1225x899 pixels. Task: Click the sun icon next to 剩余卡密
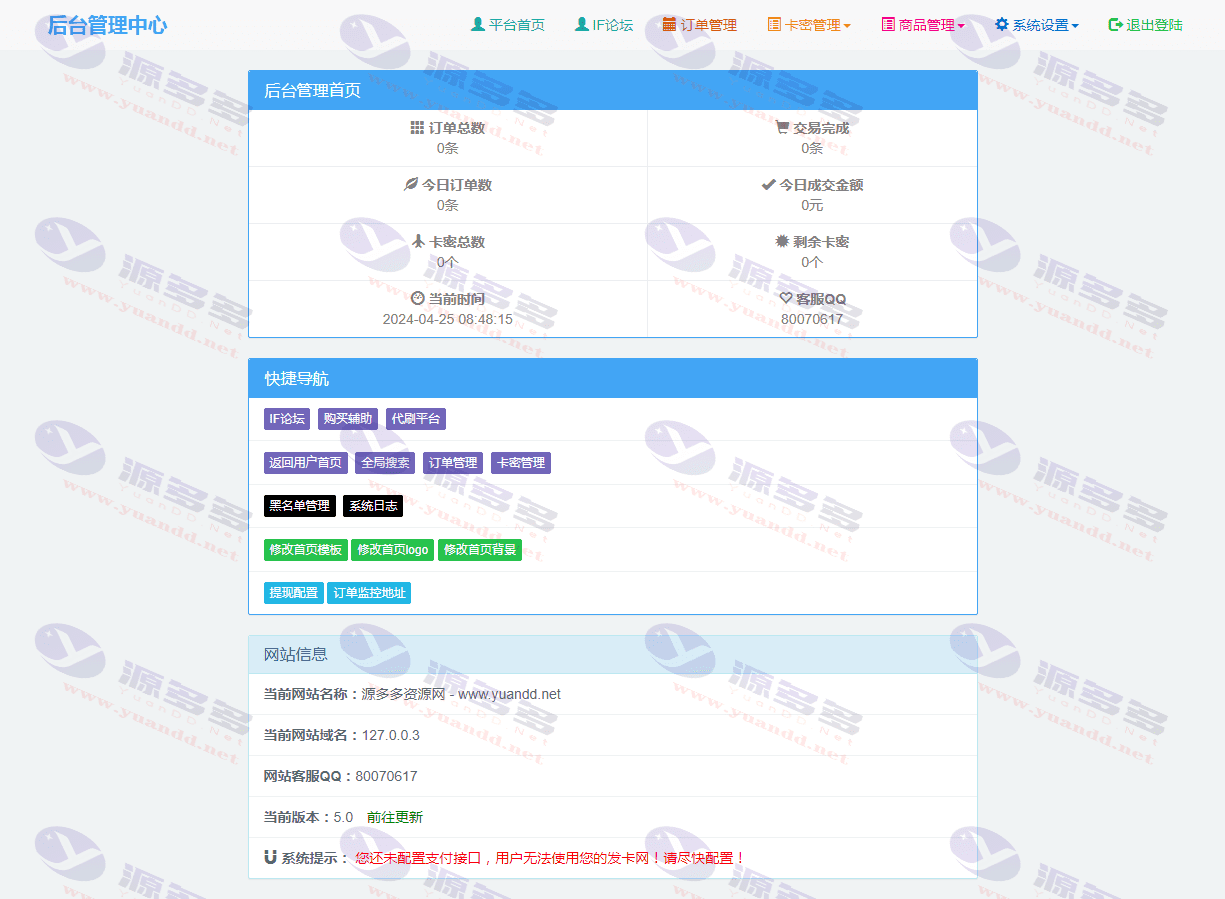[782, 241]
